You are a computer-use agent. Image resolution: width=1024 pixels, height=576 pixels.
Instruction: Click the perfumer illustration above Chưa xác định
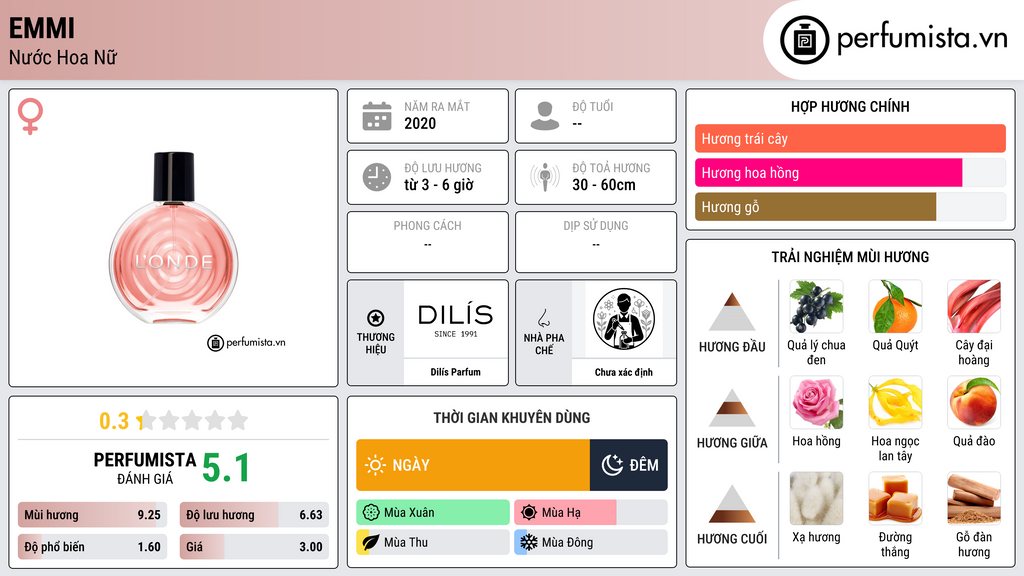coord(624,320)
